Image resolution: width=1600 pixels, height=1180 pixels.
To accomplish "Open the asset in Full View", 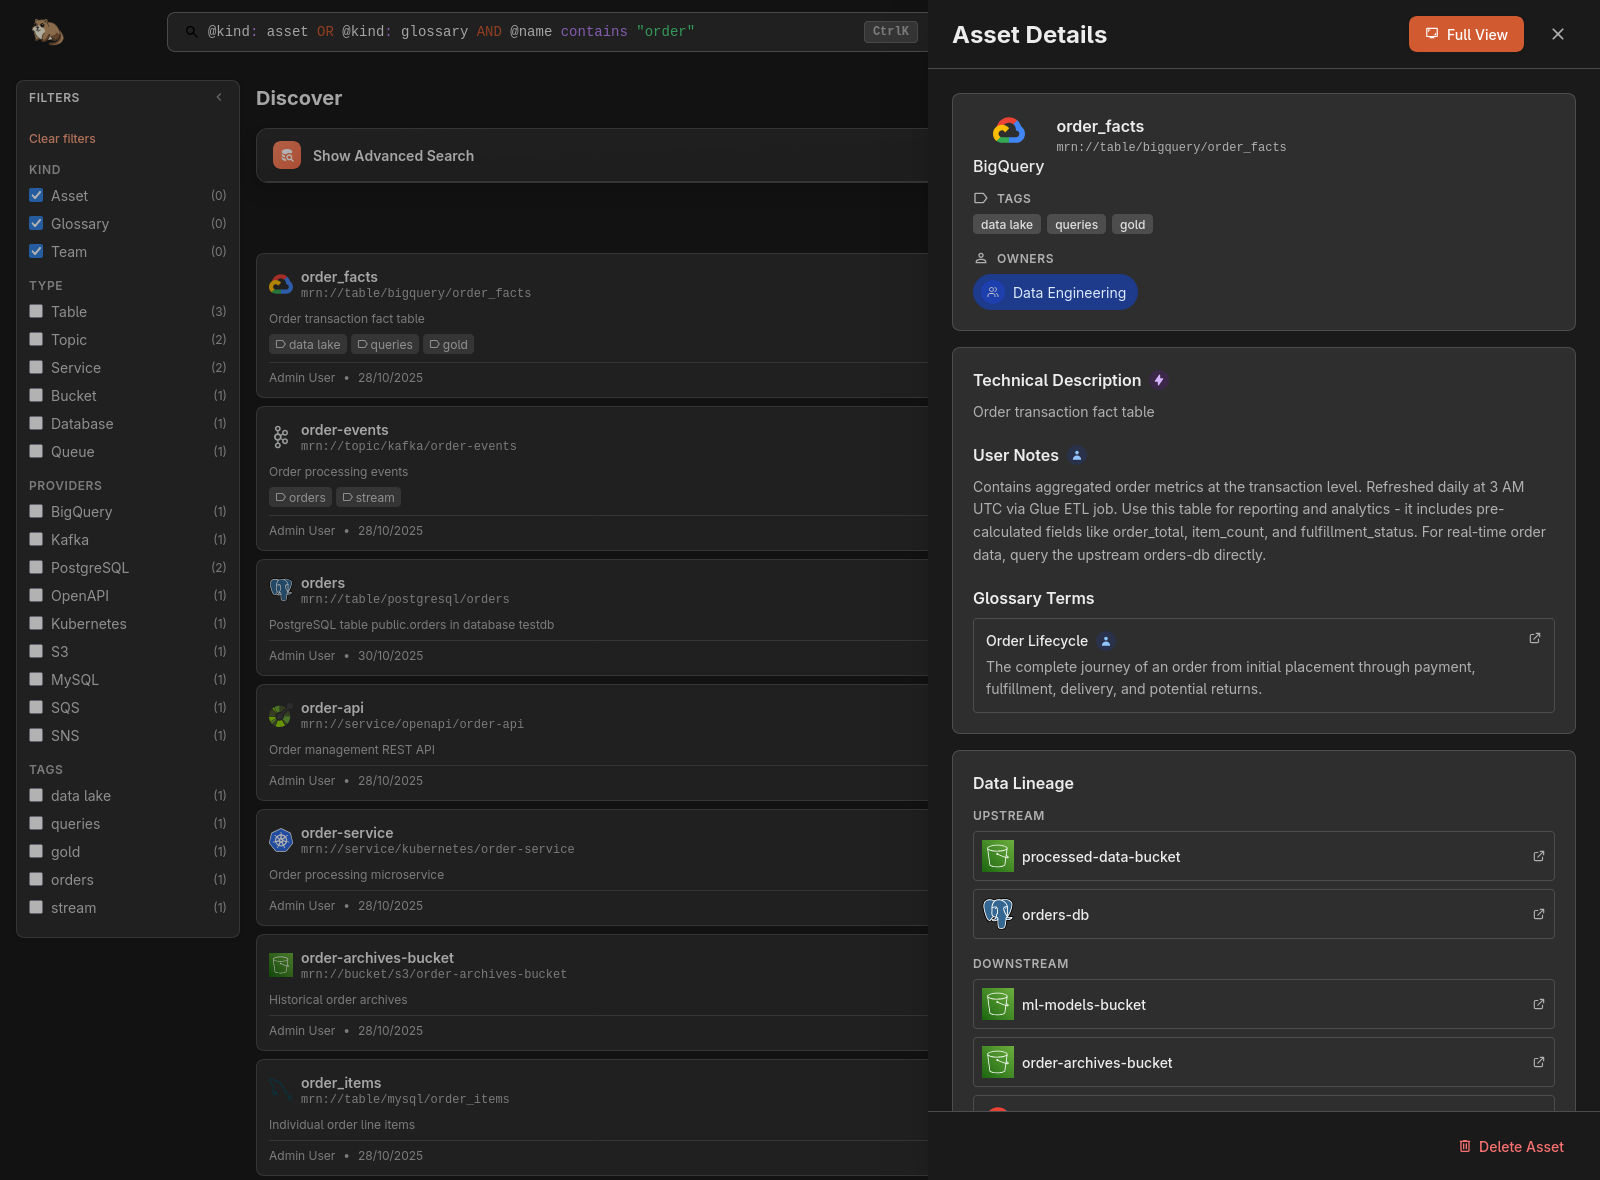I will point(1465,34).
